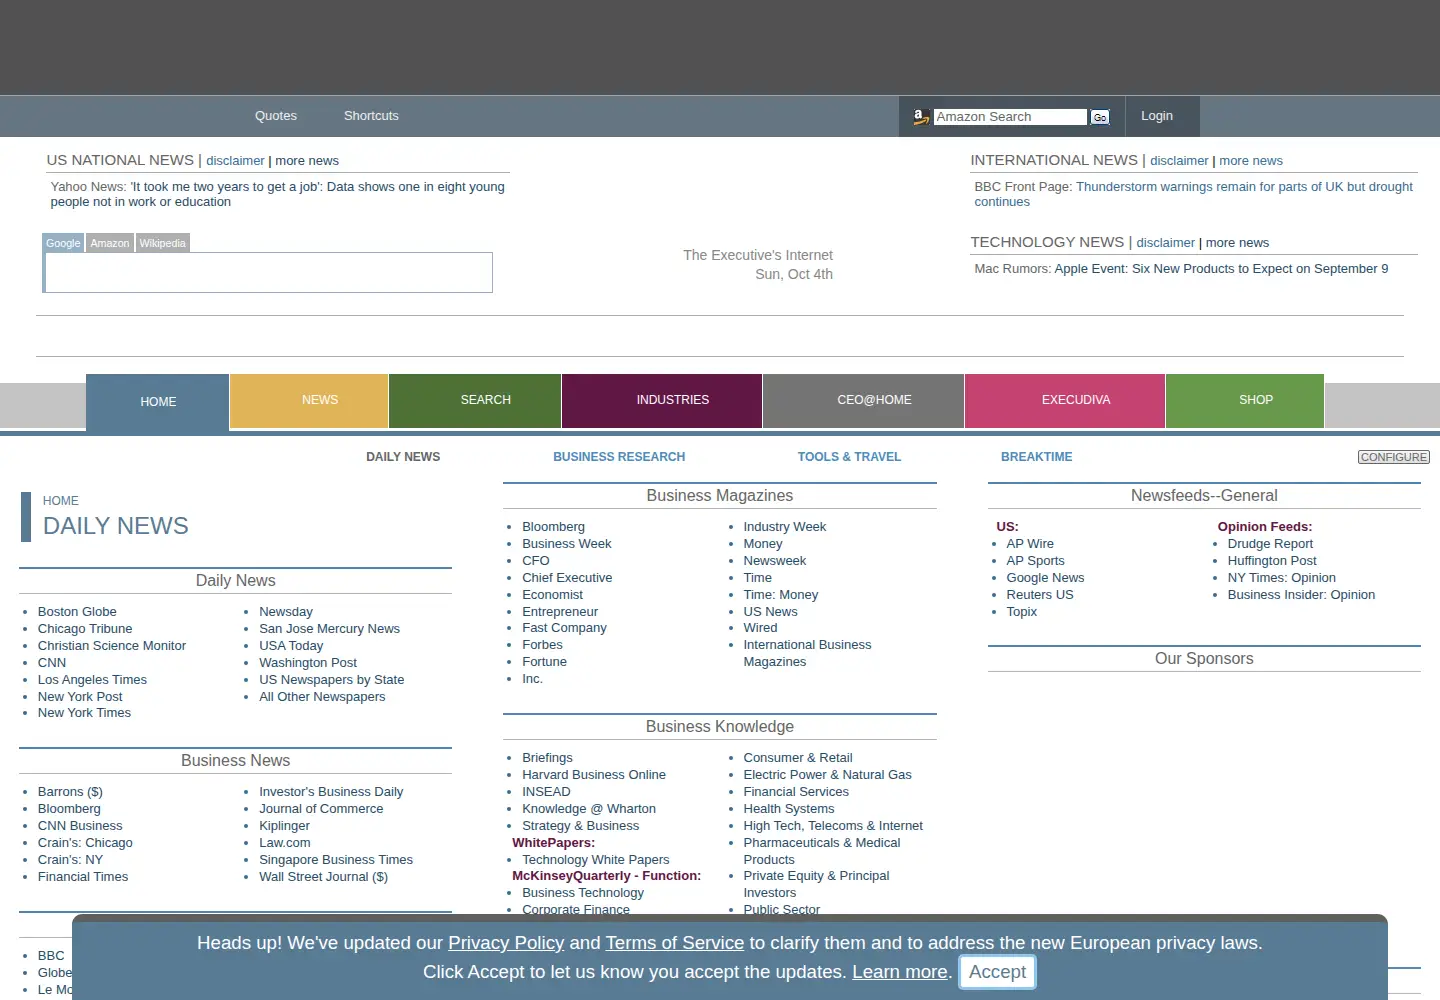The image size is (1440, 1000).
Task: Open the CEO@HOME navigation tab
Action: tap(864, 400)
